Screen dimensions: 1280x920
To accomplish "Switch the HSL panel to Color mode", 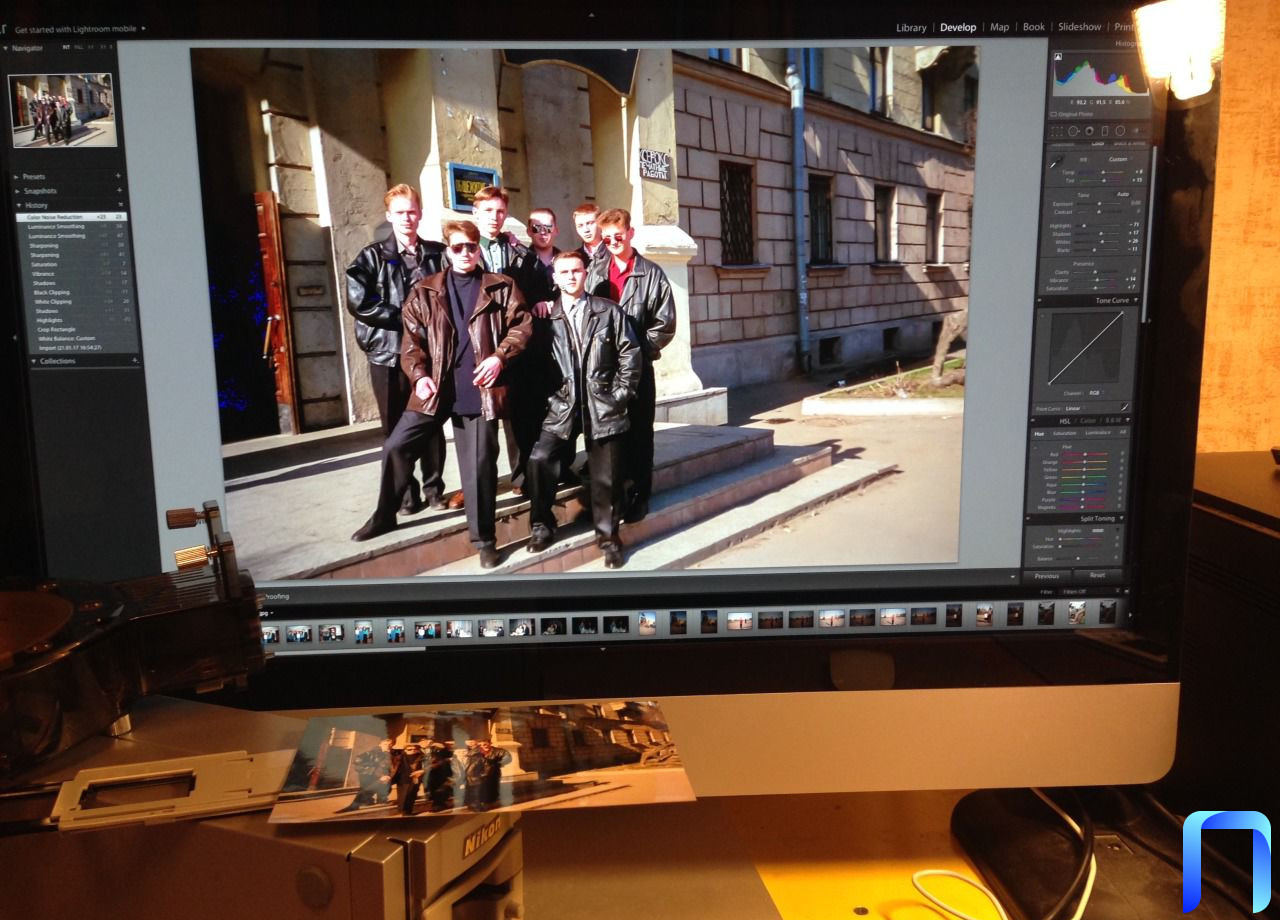I will [x=1088, y=420].
